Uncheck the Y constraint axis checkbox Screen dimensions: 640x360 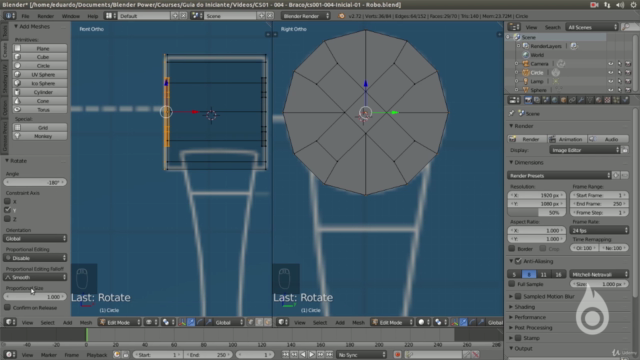(7, 210)
